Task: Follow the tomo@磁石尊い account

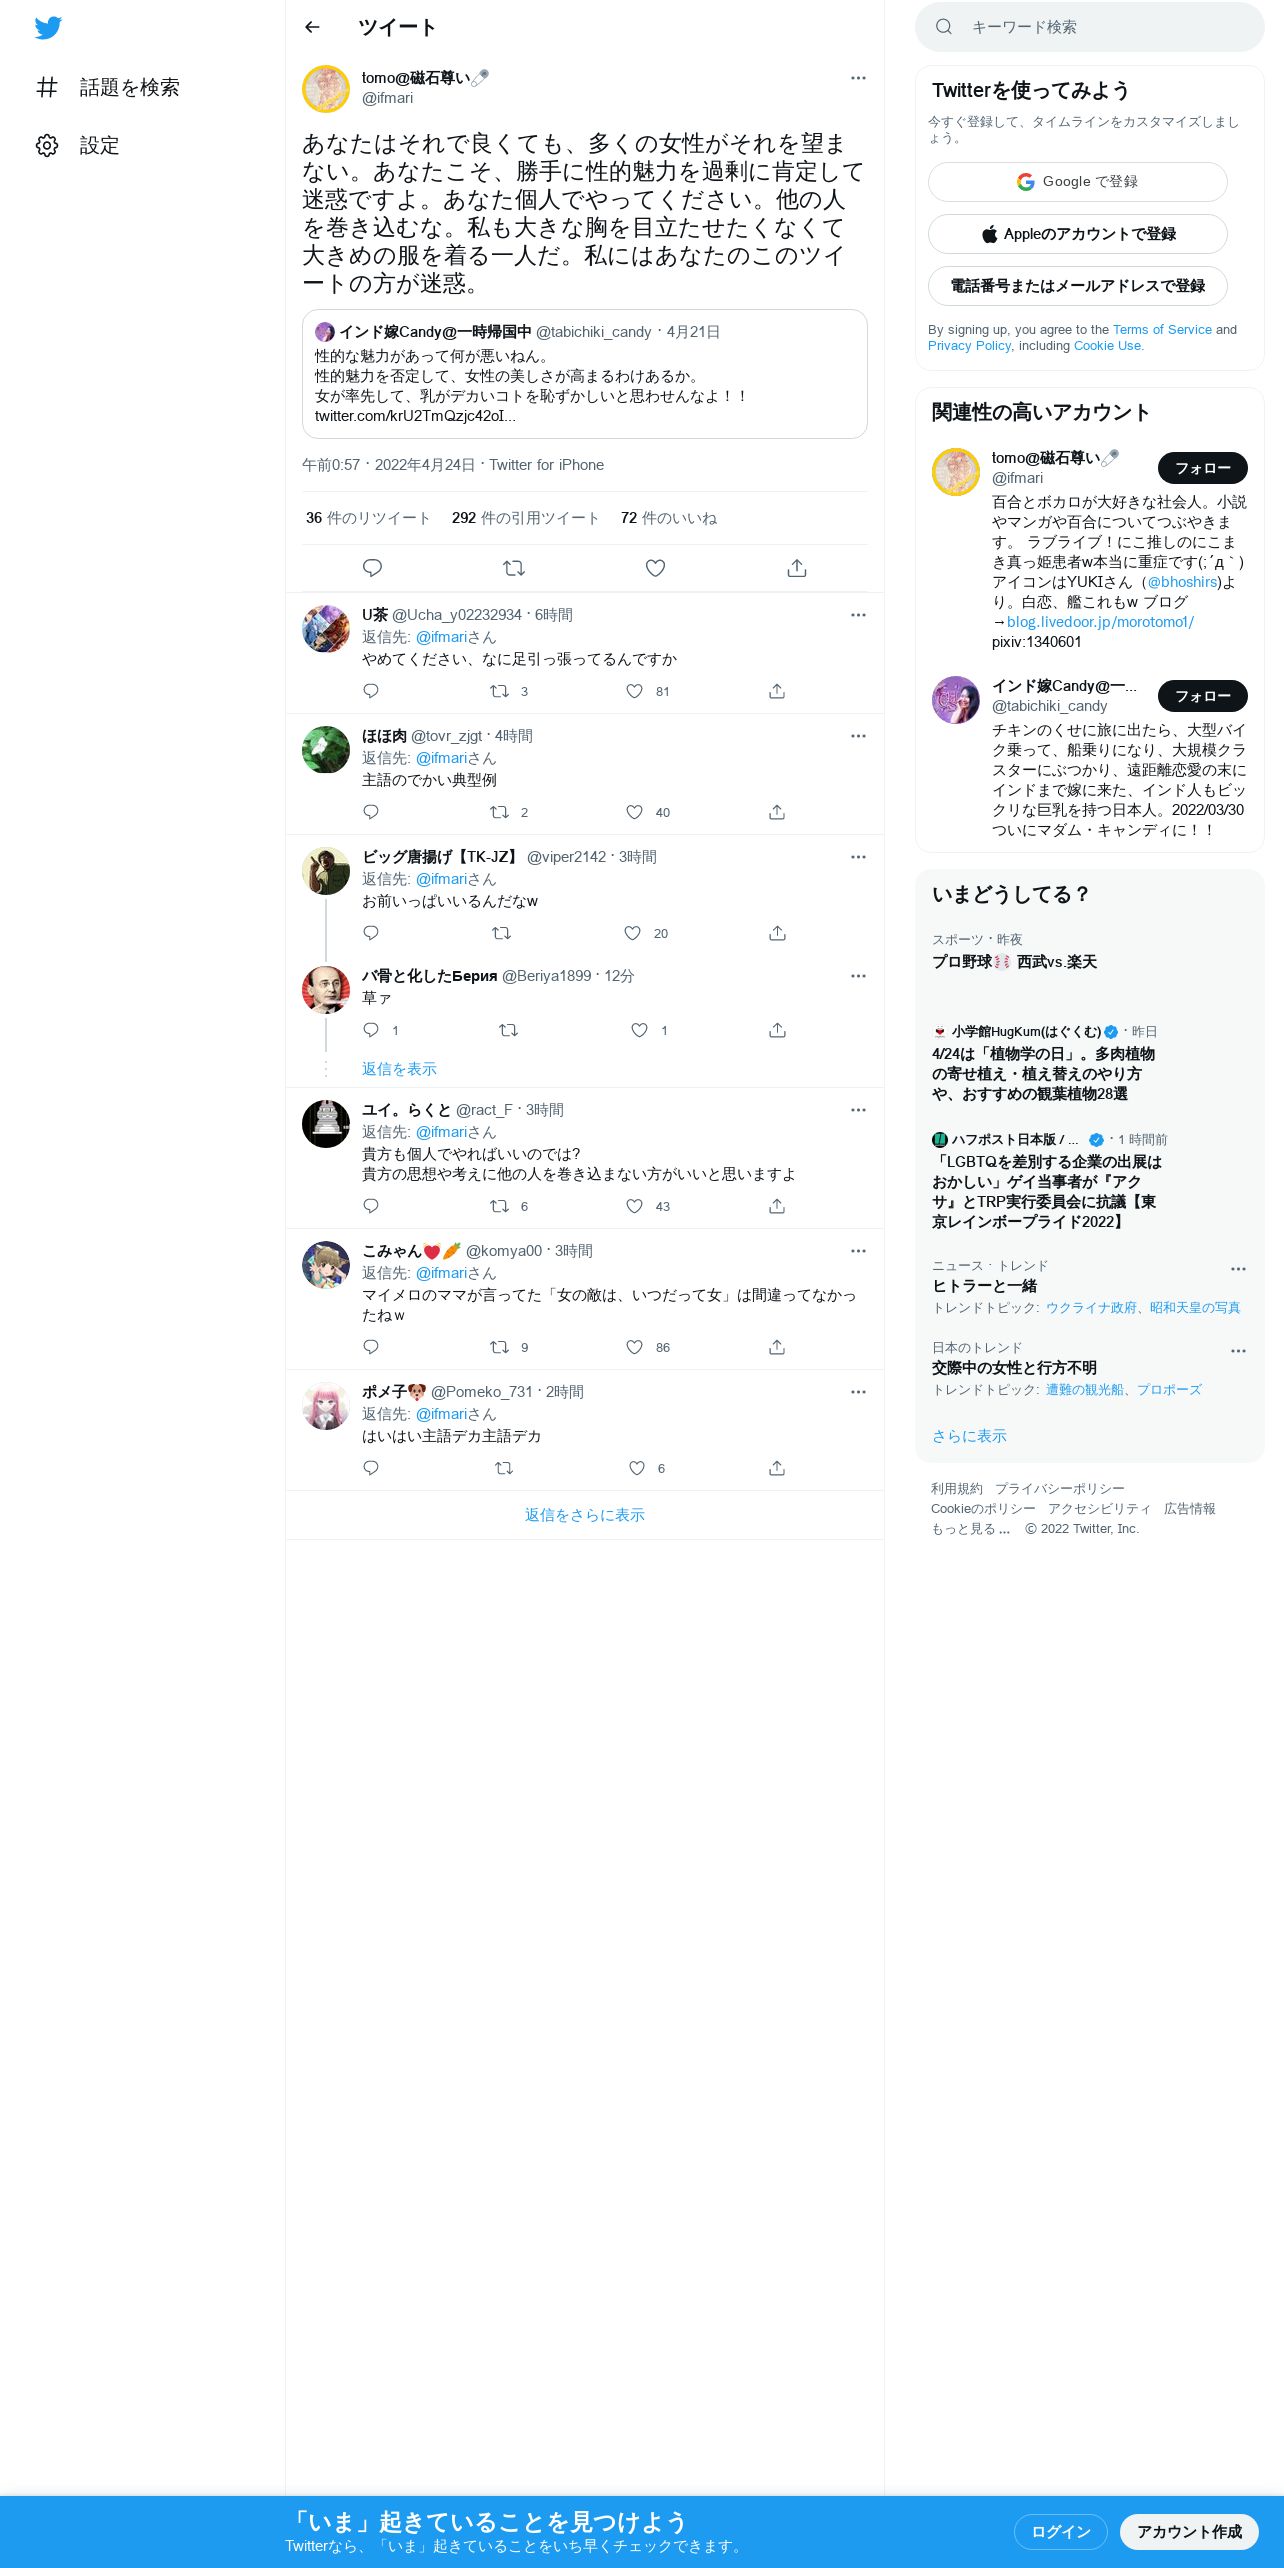Action: [x=1202, y=468]
